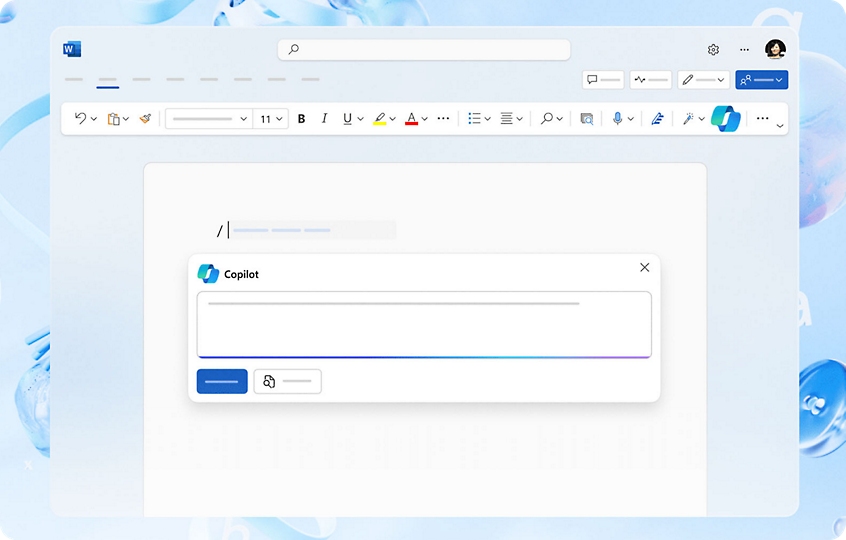Open the font name combo box
The height and width of the screenshot is (540, 846).
pyautogui.click(x=208, y=118)
